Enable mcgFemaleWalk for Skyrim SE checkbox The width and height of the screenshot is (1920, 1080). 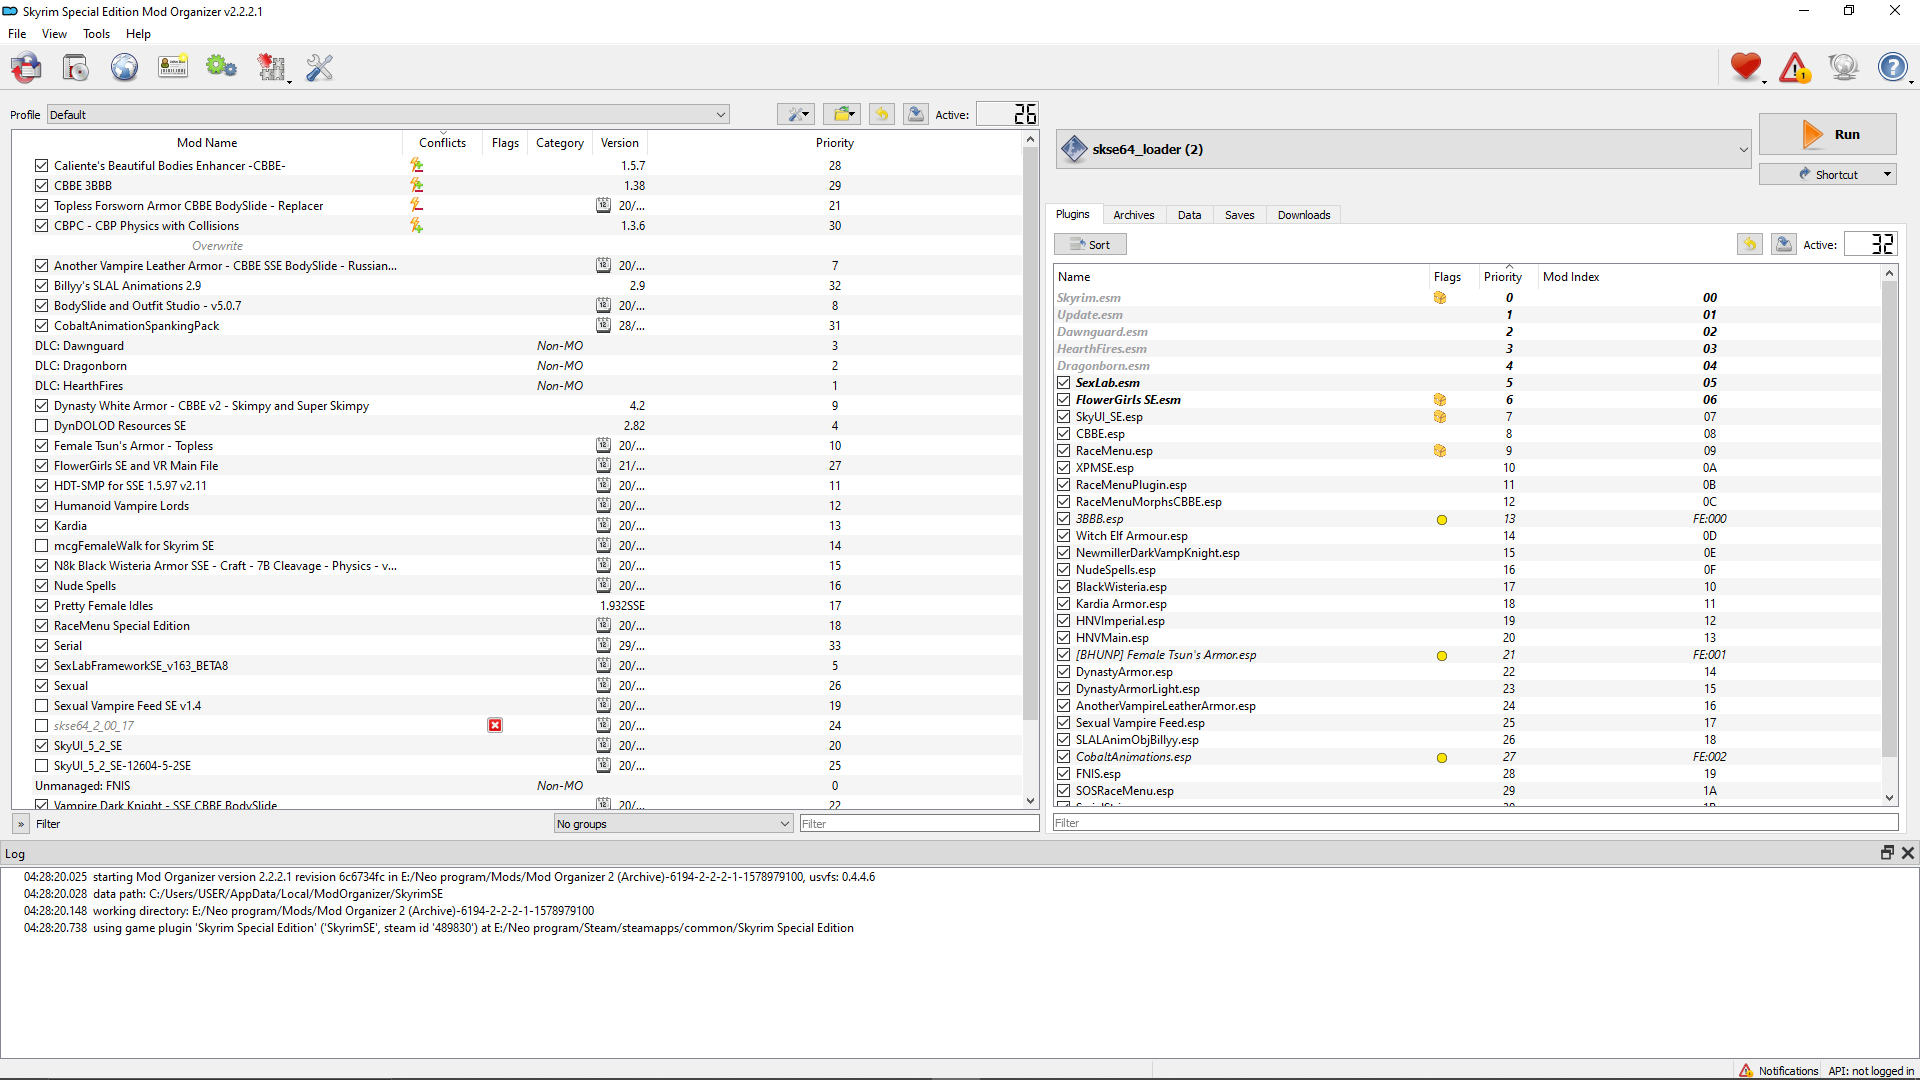pyautogui.click(x=41, y=545)
